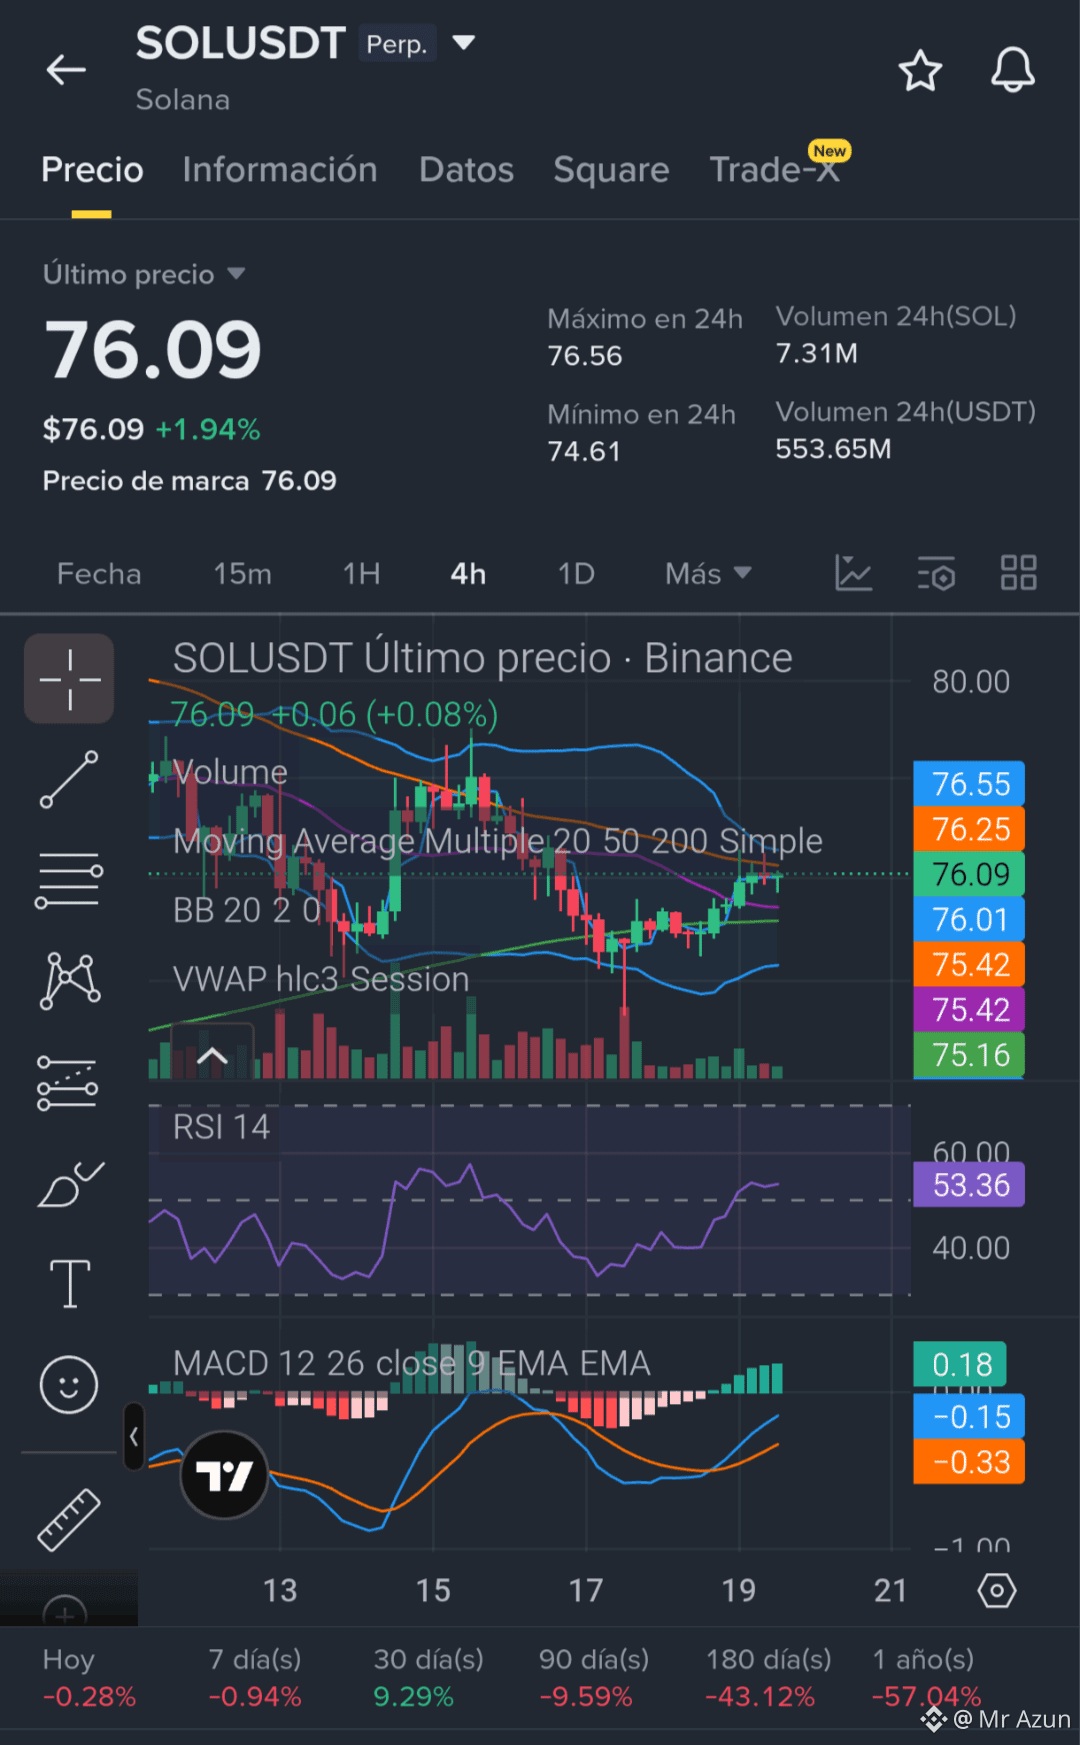Click the date 13 on time axis
The image size is (1080, 1745).
click(x=280, y=1590)
